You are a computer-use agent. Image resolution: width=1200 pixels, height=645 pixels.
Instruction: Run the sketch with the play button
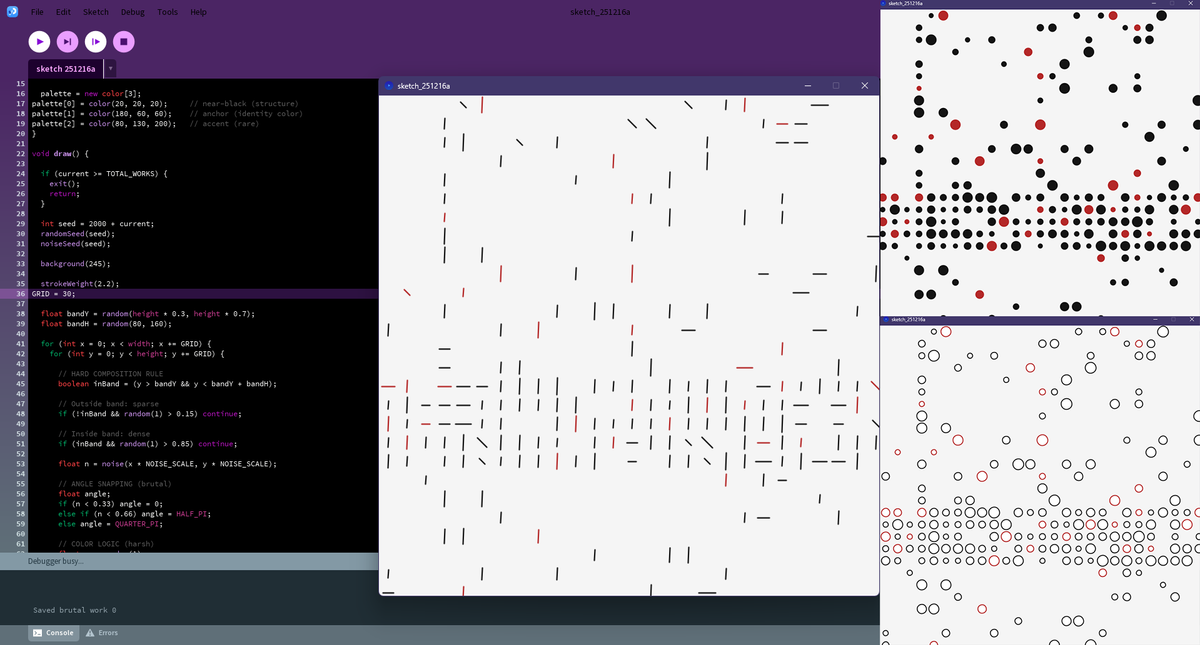(x=38, y=42)
